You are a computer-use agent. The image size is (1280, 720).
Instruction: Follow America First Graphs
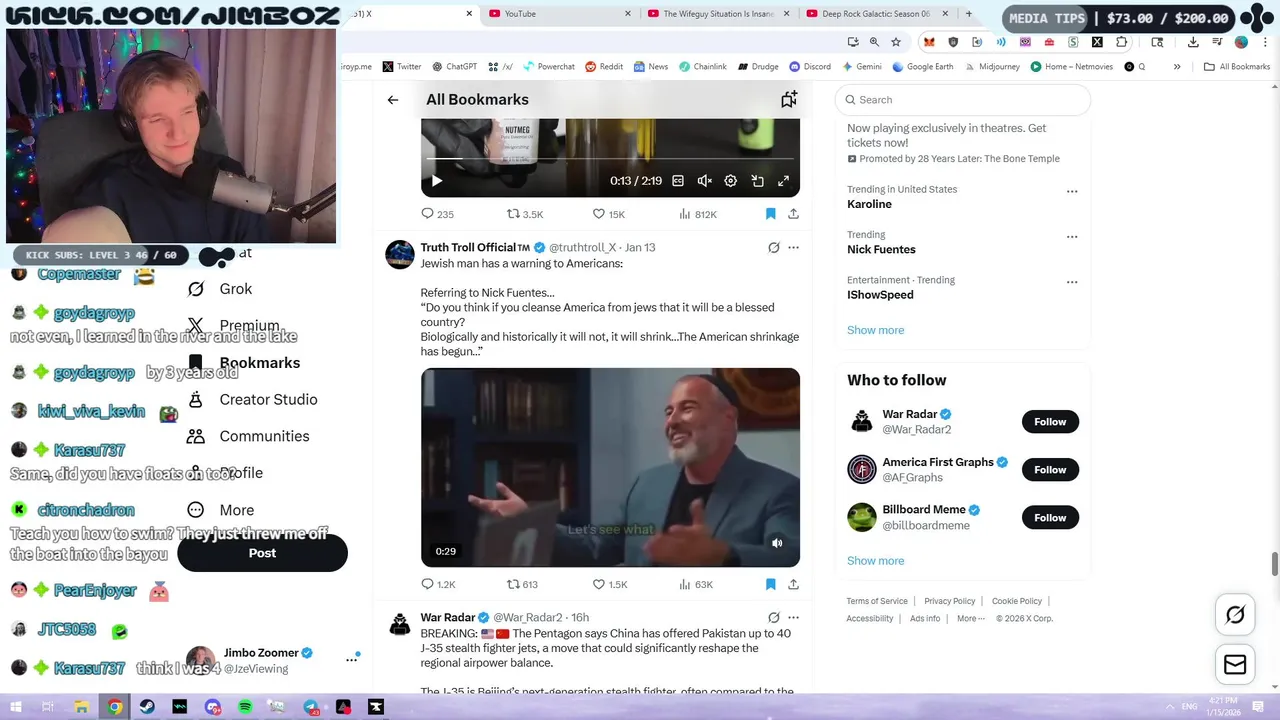pyautogui.click(x=1050, y=470)
